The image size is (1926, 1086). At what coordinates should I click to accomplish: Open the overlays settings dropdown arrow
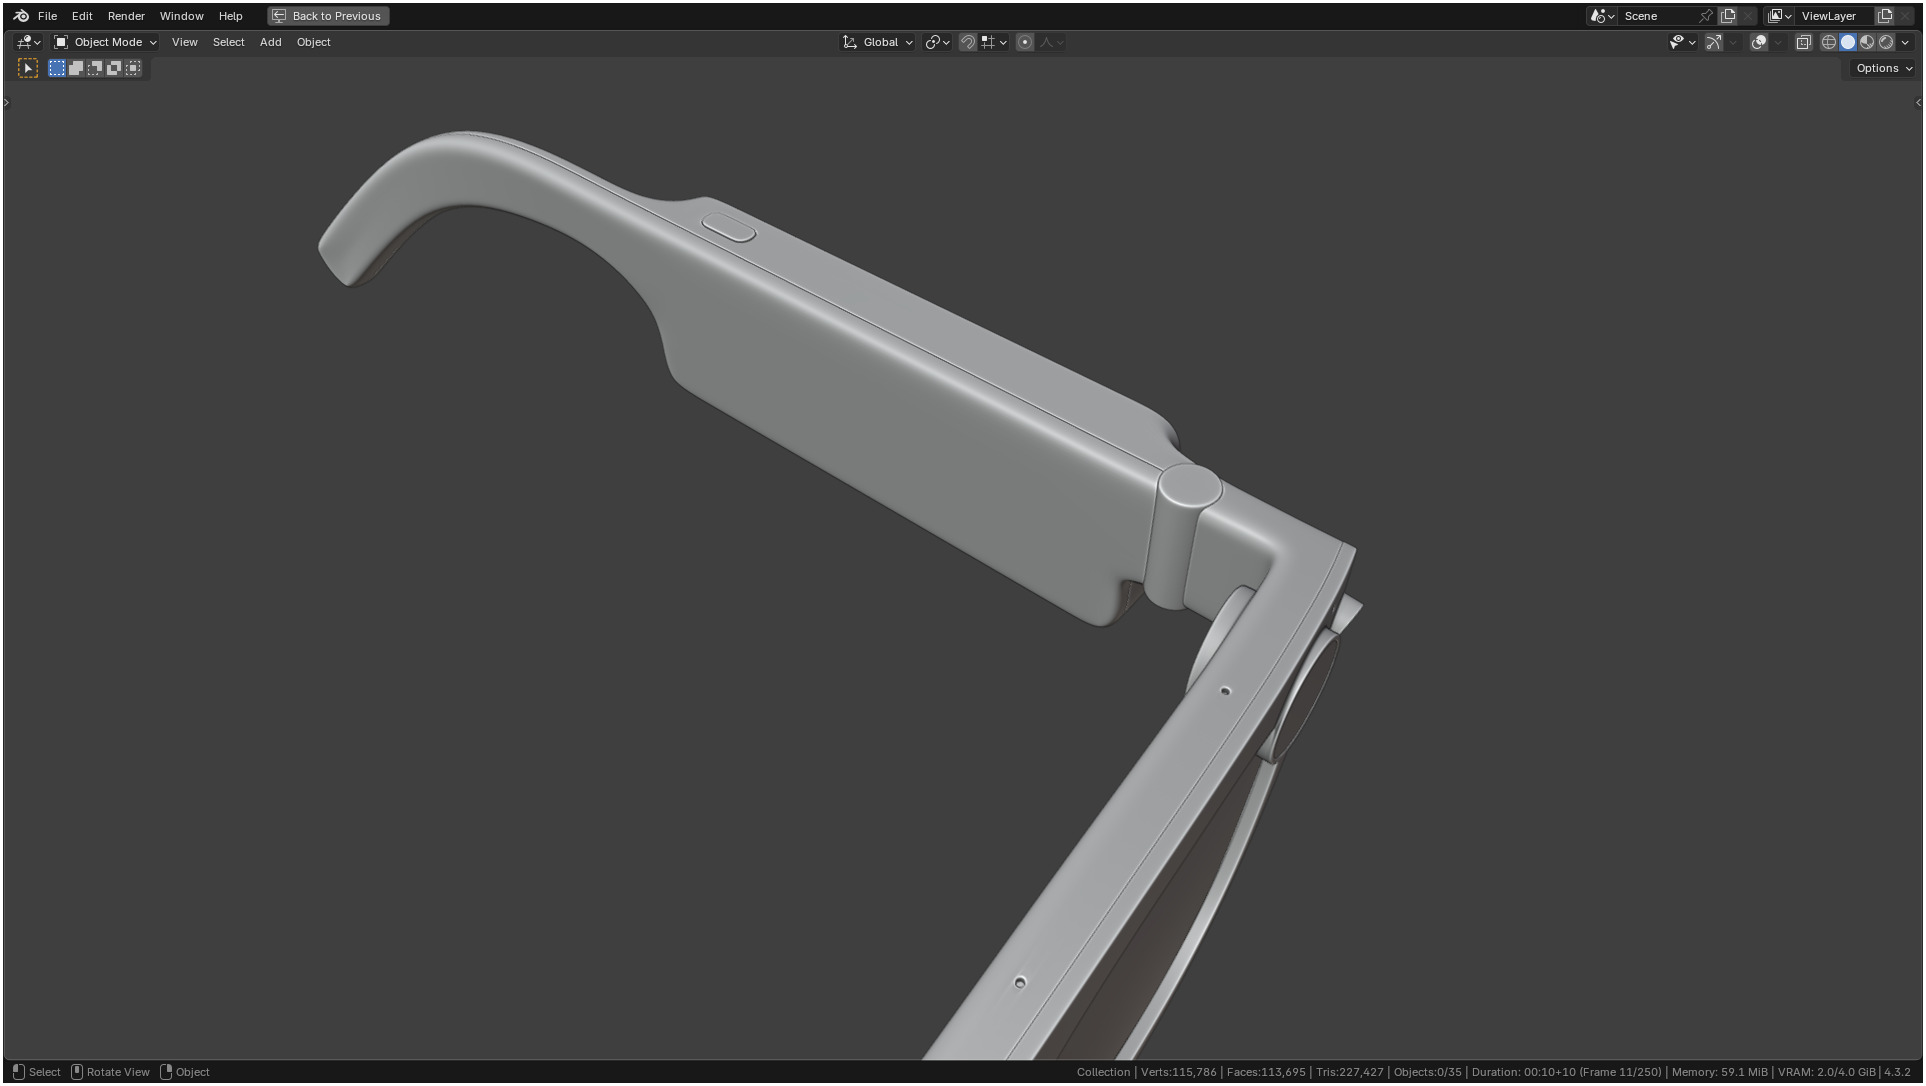coord(1778,42)
